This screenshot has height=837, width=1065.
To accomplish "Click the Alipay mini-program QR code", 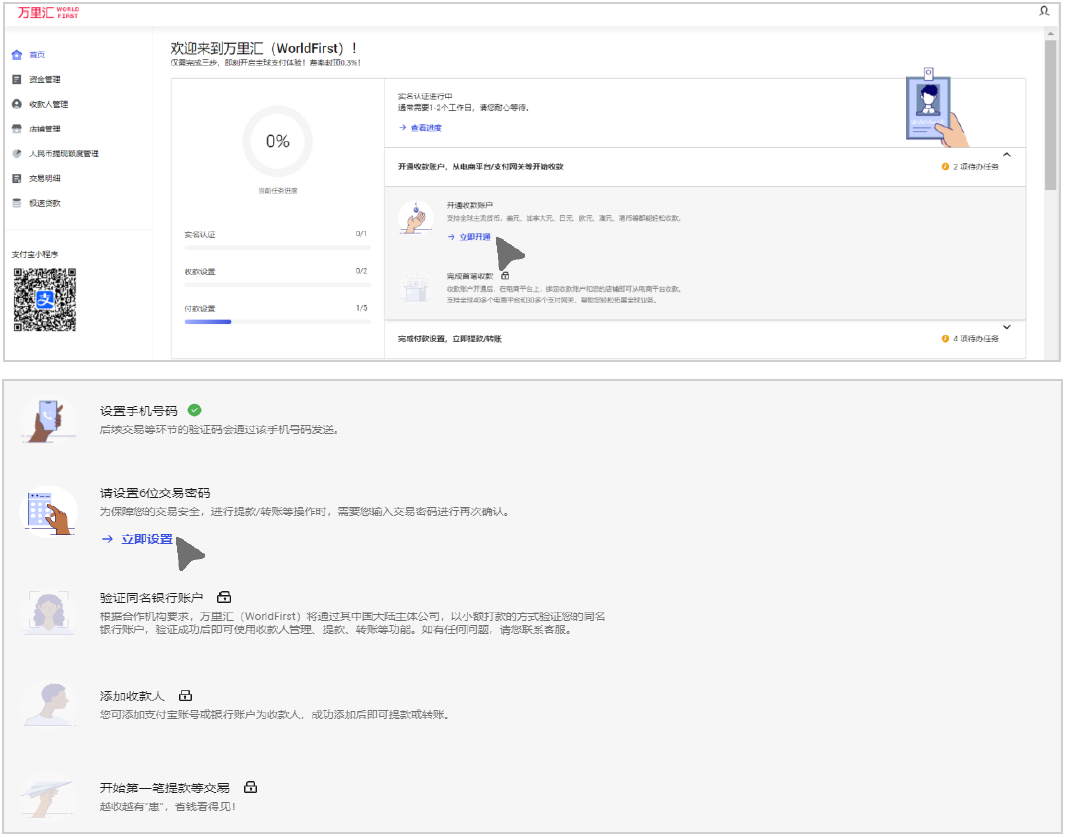I will 45,300.
